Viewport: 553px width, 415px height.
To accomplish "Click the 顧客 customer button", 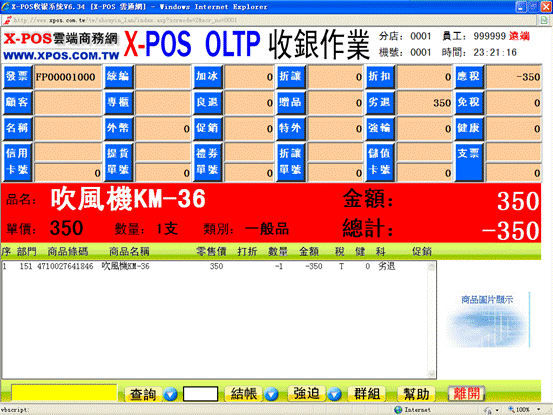I will pyautogui.click(x=18, y=102).
